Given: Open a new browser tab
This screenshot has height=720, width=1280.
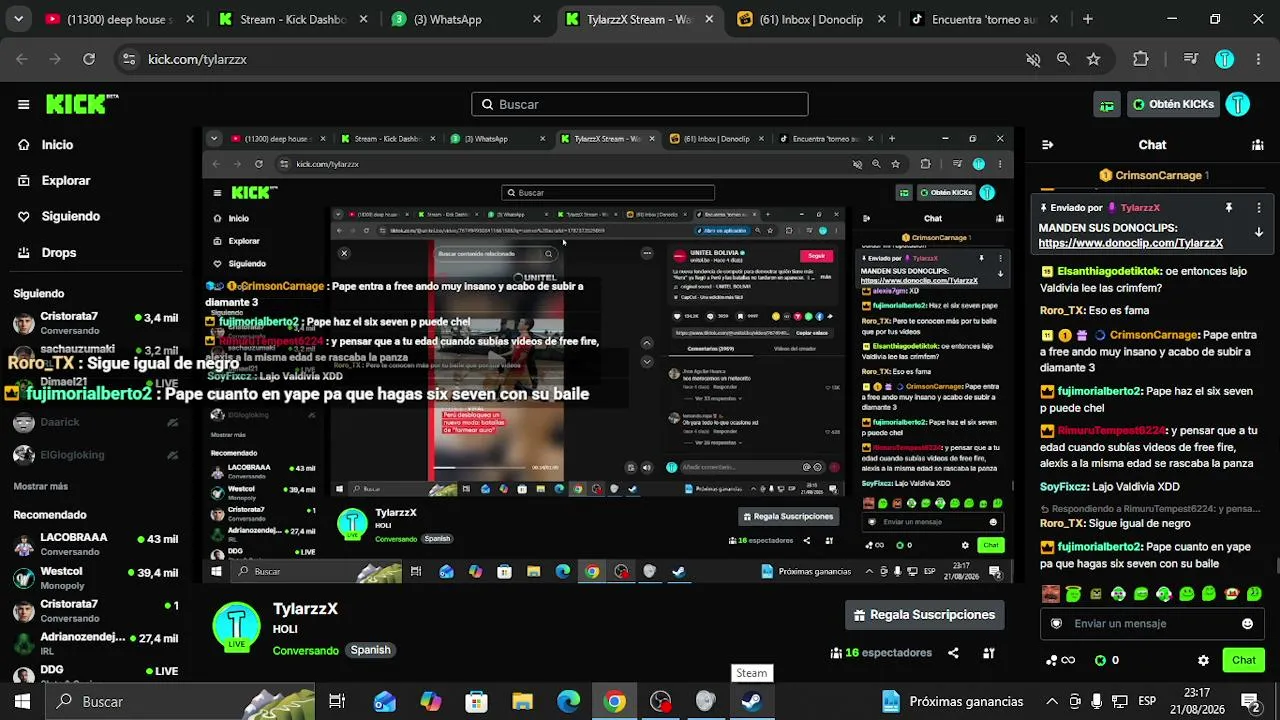Looking at the screenshot, I should pyautogui.click(x=1088, y=19).
